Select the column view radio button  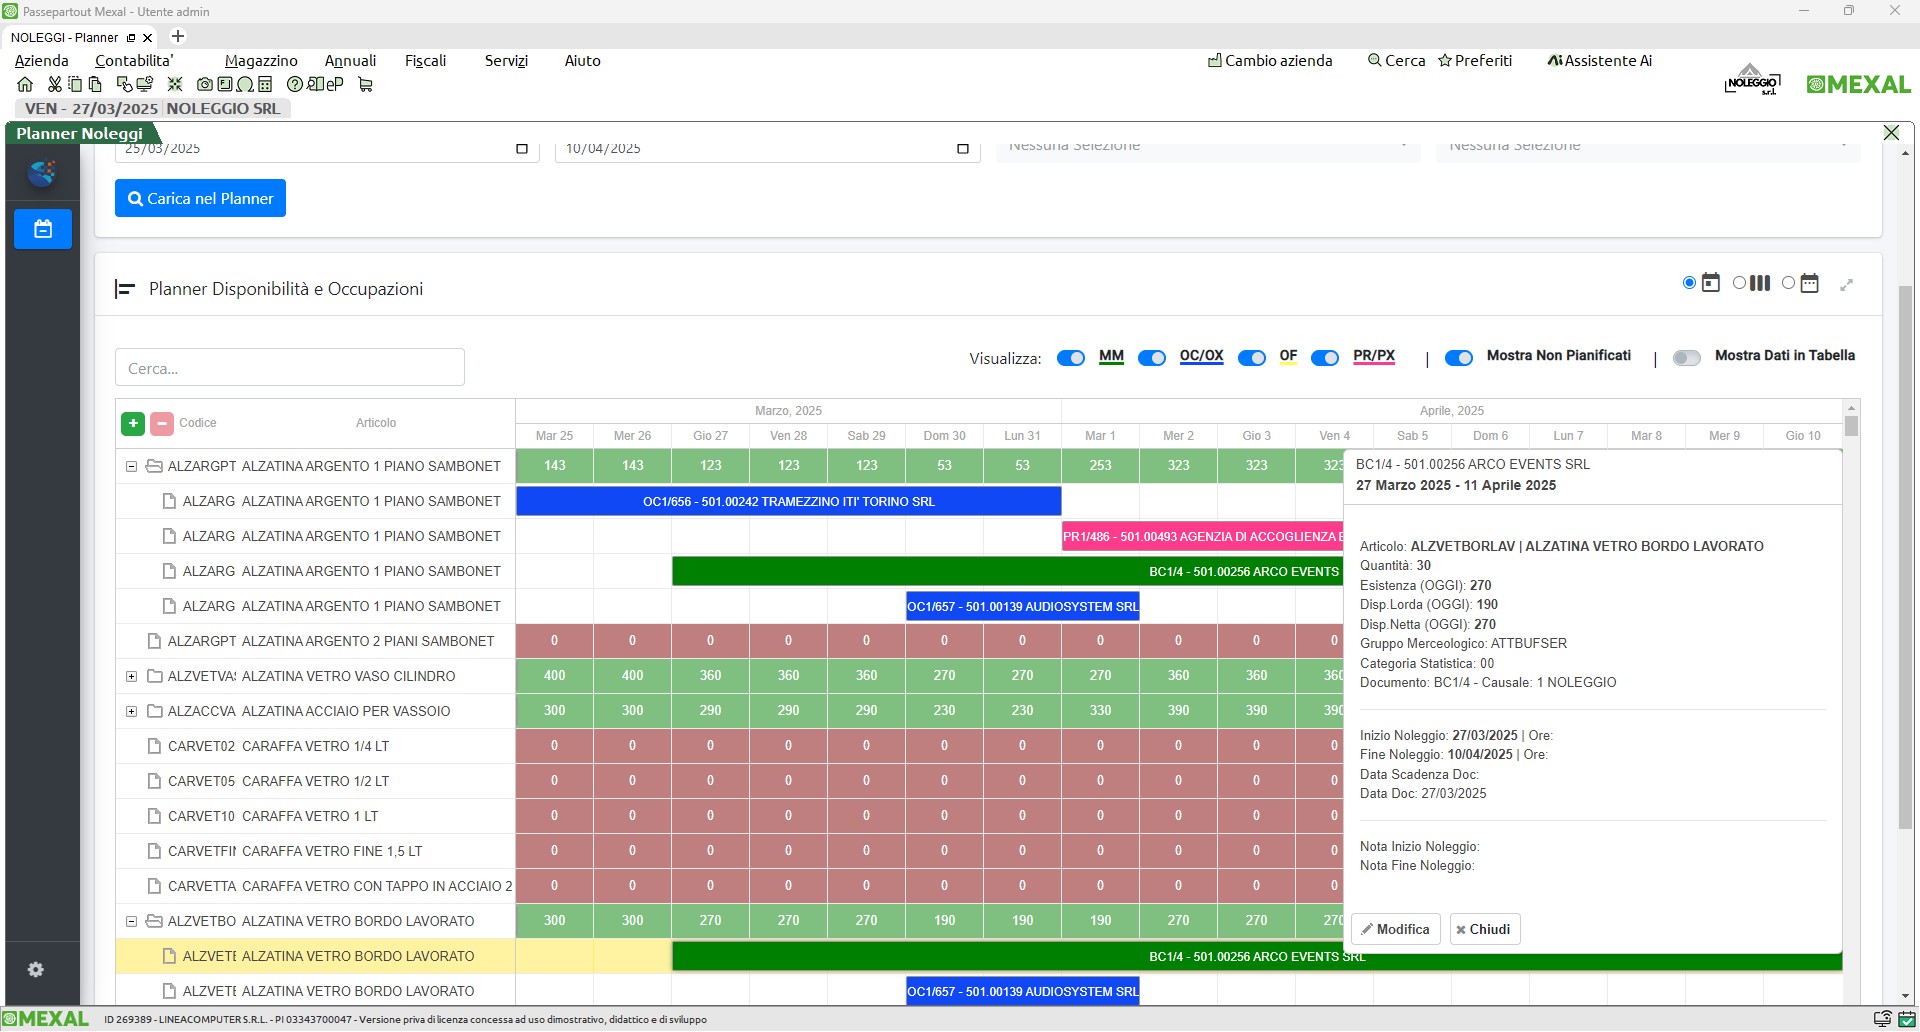(1740, 284)
